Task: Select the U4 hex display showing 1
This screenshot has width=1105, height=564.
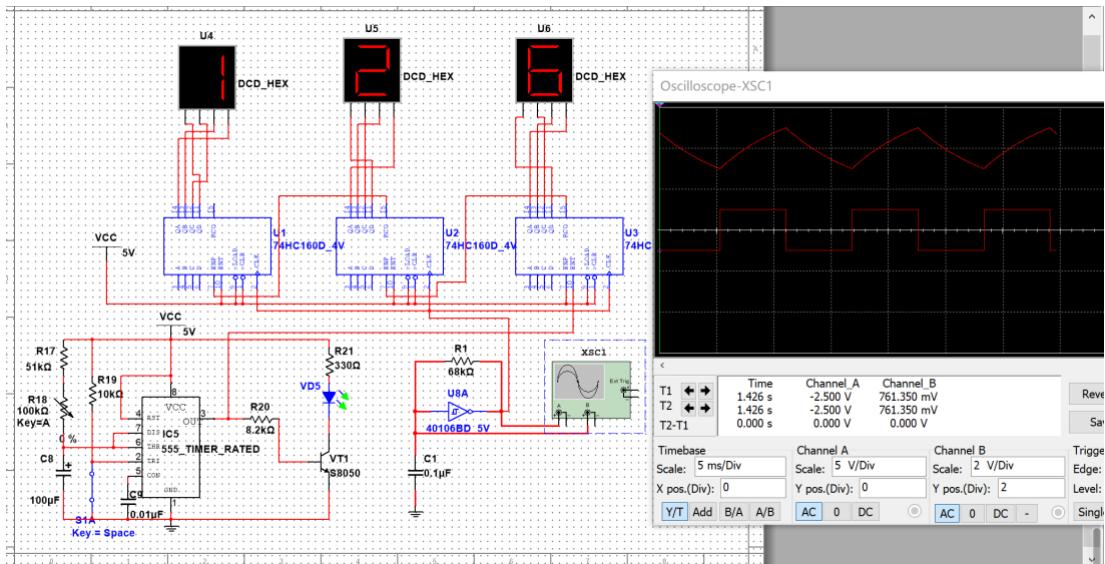Action: (x=205, y=76)
